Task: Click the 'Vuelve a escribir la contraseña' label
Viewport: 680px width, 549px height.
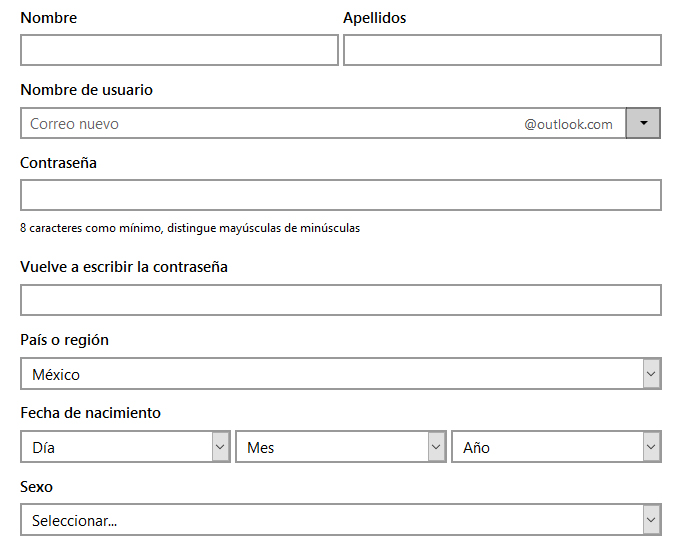Action: coord(124,267)
